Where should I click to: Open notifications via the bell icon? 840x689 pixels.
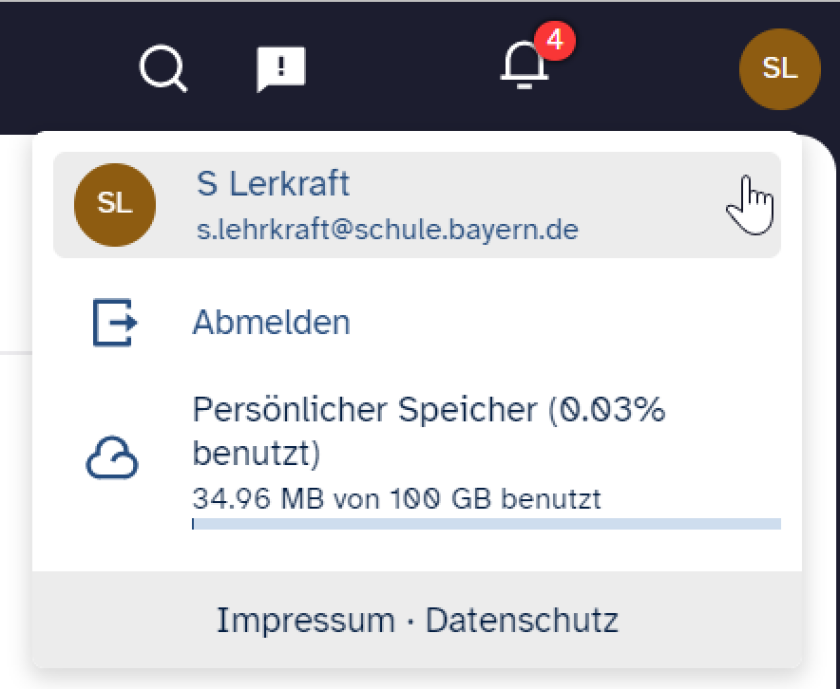(x=525, y=66)
